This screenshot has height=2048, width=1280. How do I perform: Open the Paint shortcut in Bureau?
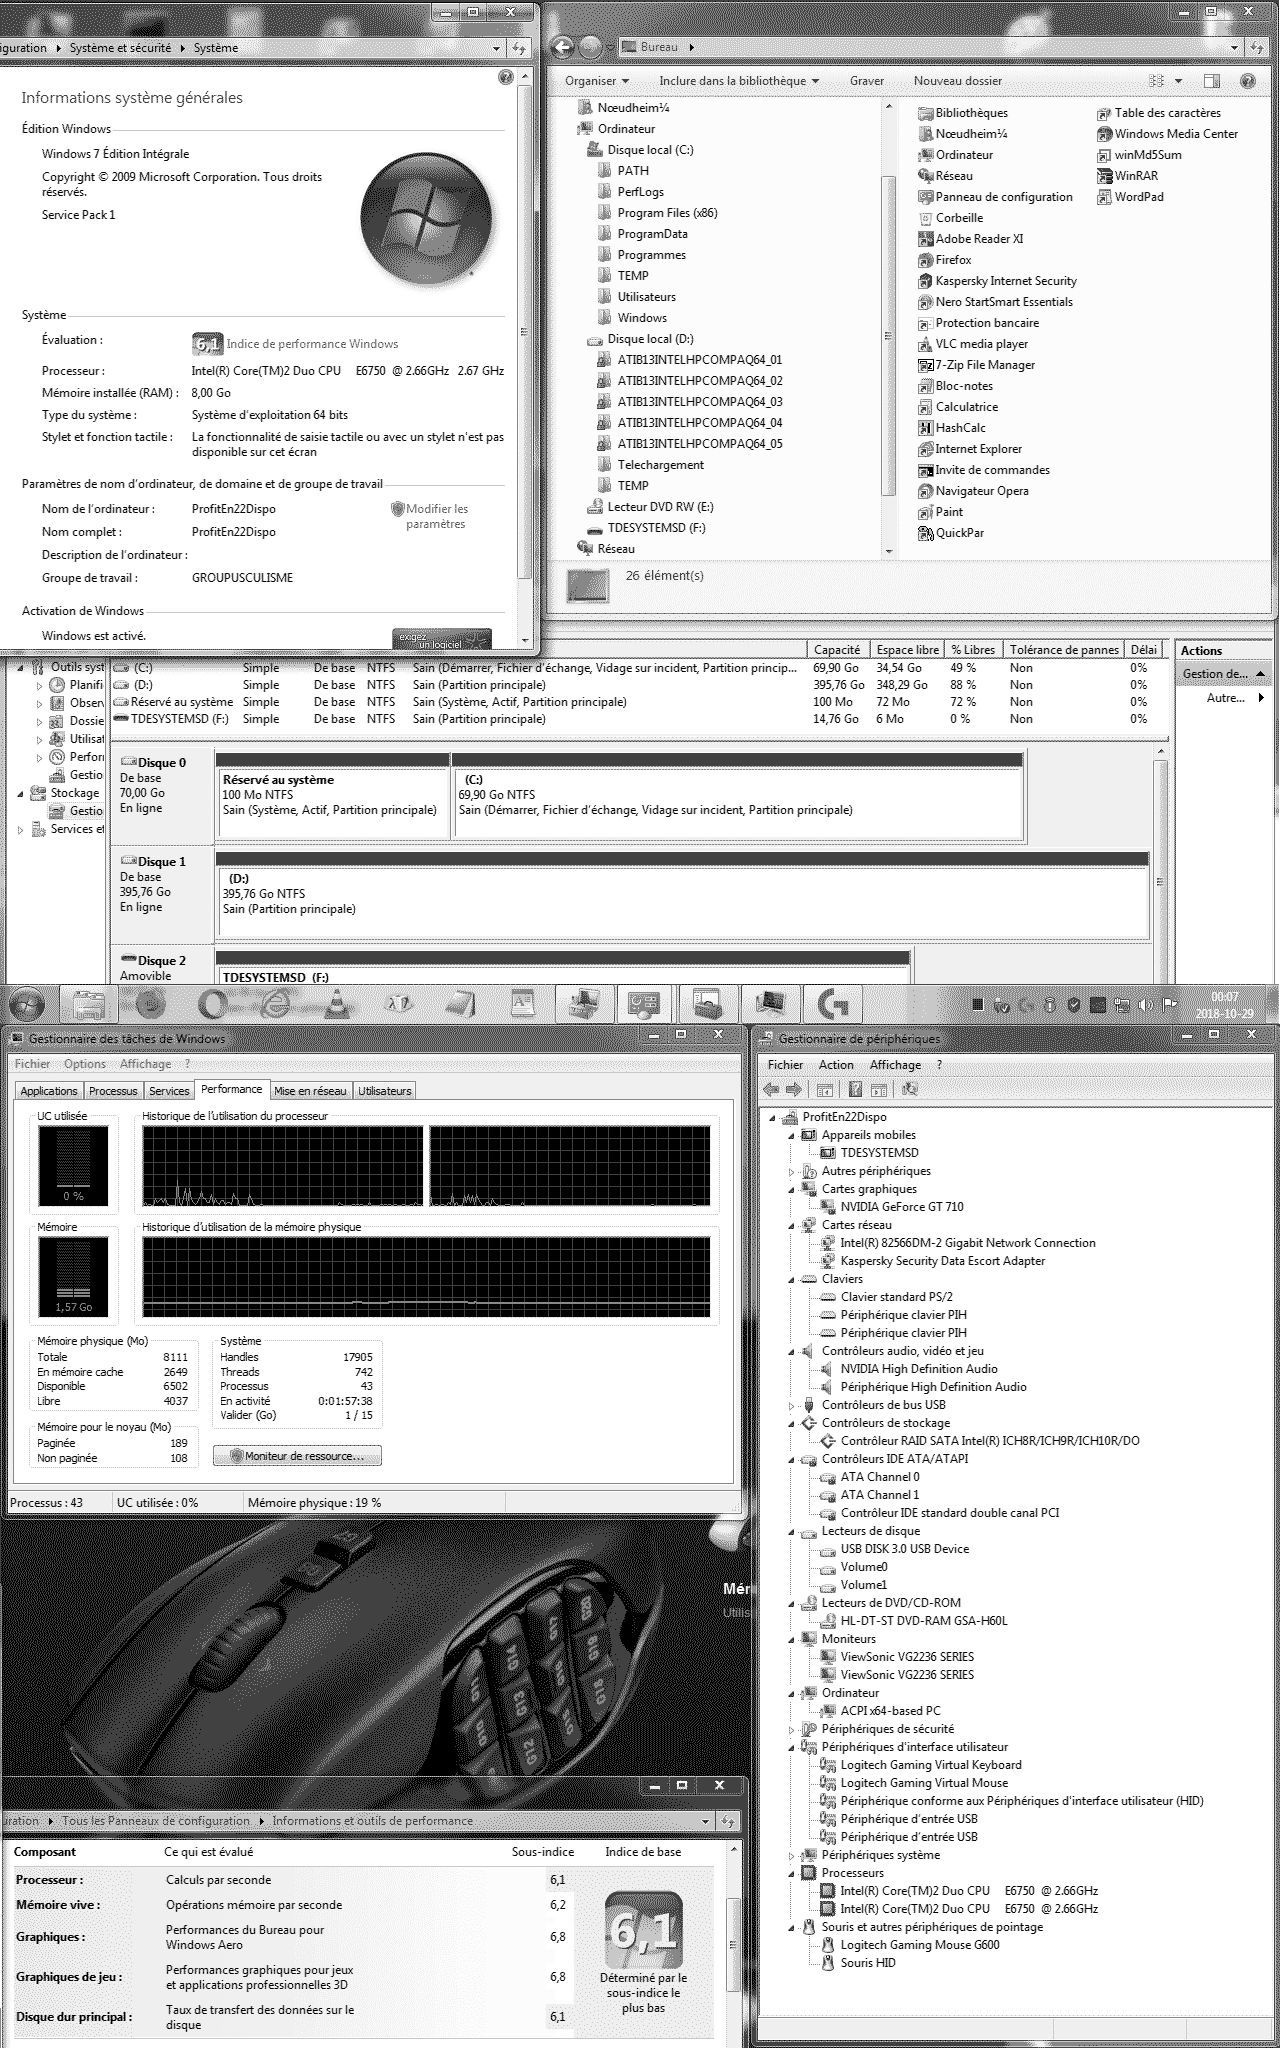click(x=940, y=512)
